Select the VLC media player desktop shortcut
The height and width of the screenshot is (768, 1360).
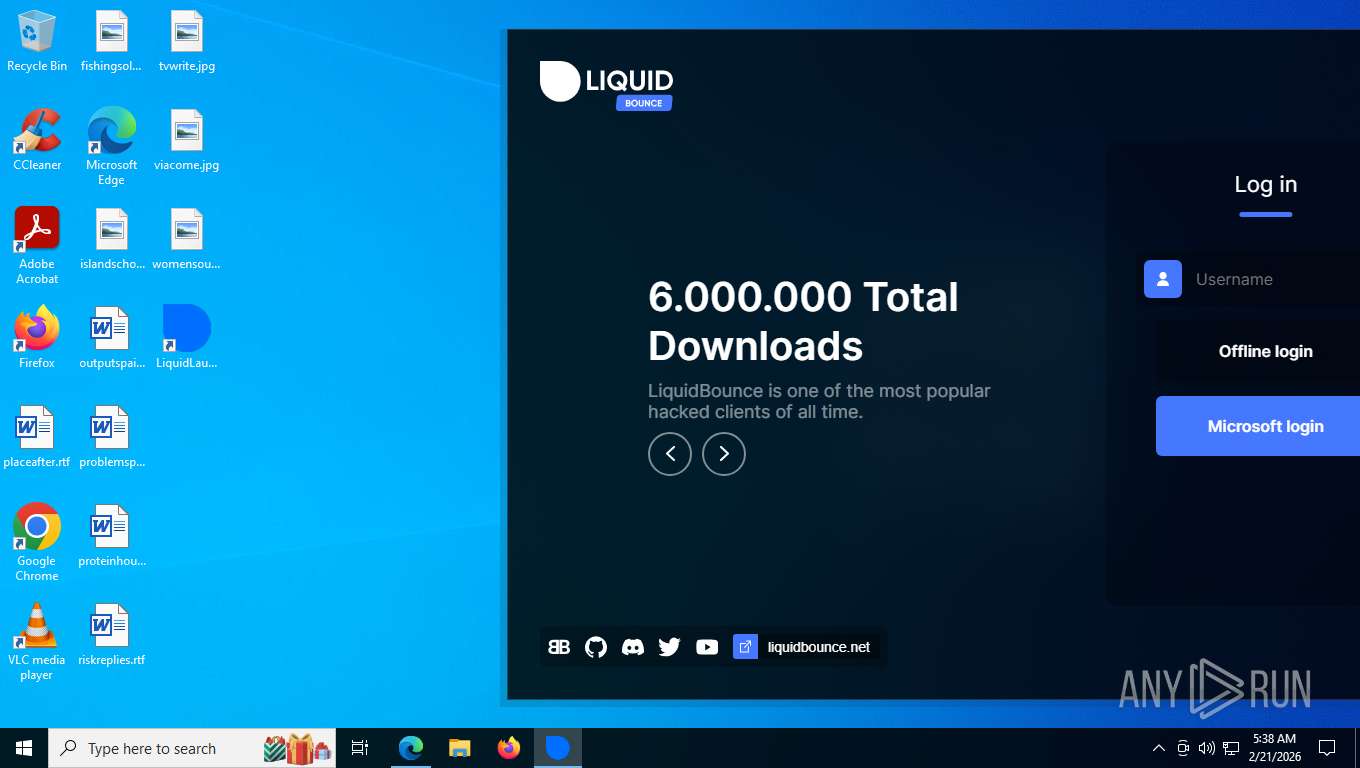coord(37,641)
